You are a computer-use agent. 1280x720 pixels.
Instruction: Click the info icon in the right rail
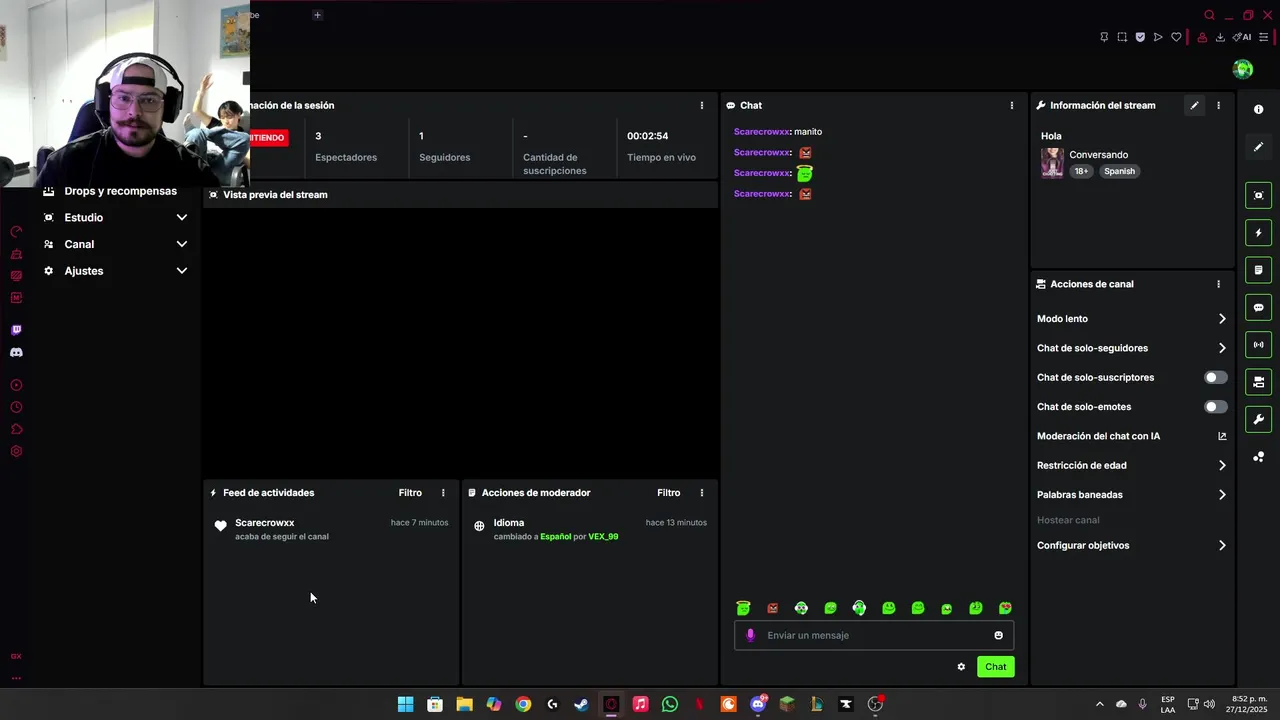point(1259,109)
